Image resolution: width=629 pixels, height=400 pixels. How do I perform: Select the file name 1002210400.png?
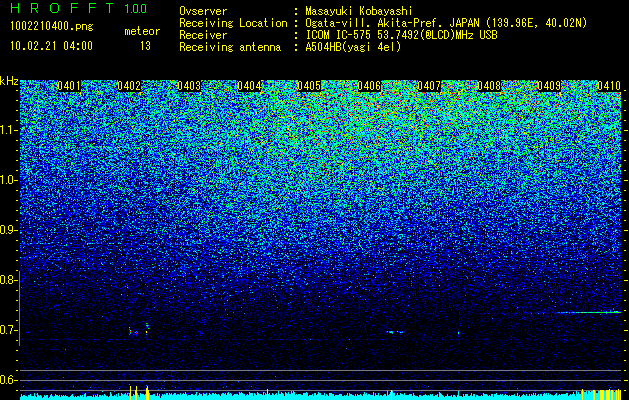[x=52, y=27]
